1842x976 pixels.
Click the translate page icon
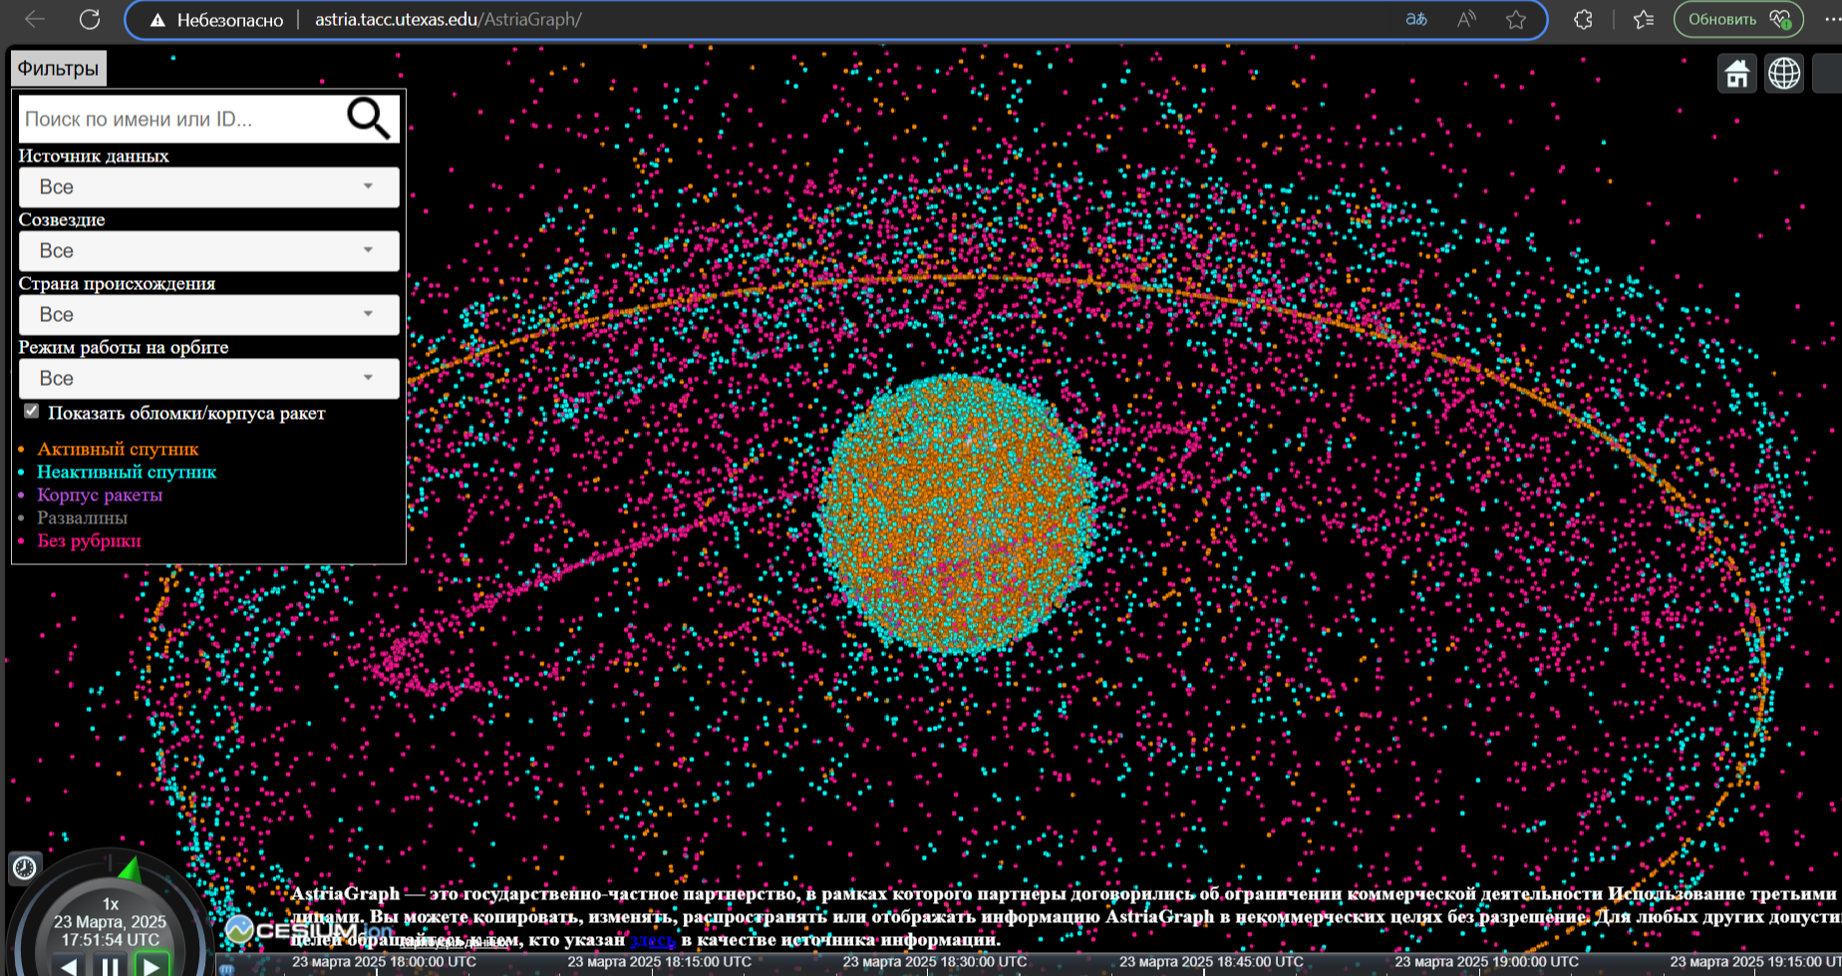tap(1416, 20)
